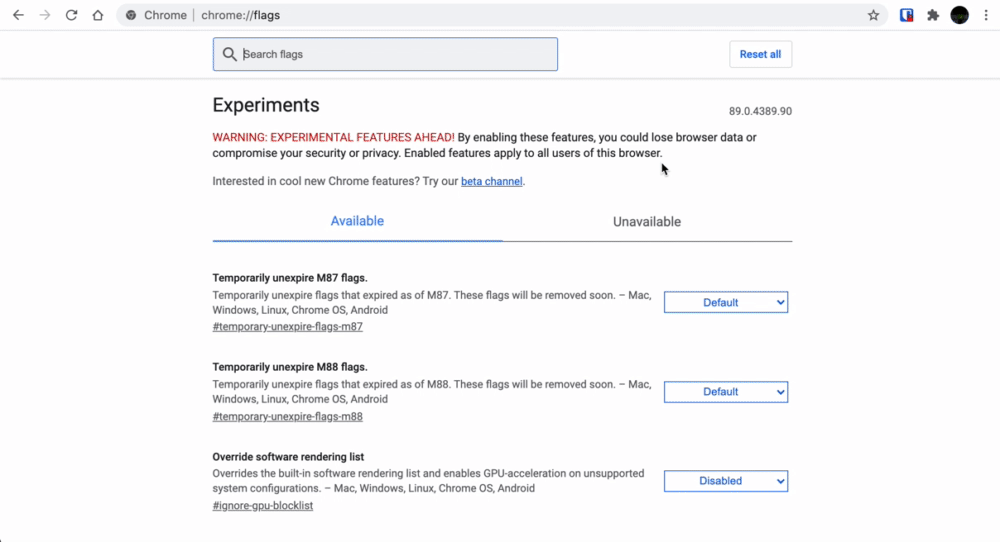The height and width of the screenshot is (542, 1000).
Task: Click the magnifier icon in Search flags
Action: [230, 54]
